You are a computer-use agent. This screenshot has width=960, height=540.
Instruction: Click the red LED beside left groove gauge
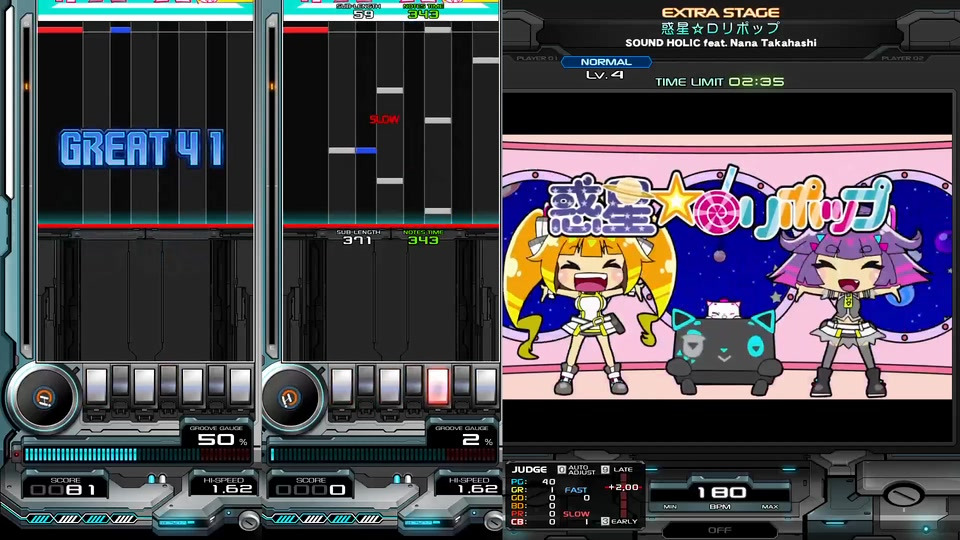point(17,454)
